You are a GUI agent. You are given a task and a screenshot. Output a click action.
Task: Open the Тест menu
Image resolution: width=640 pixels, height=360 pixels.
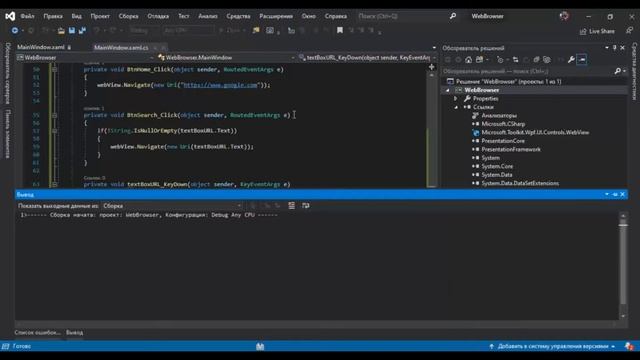[184, 16]
